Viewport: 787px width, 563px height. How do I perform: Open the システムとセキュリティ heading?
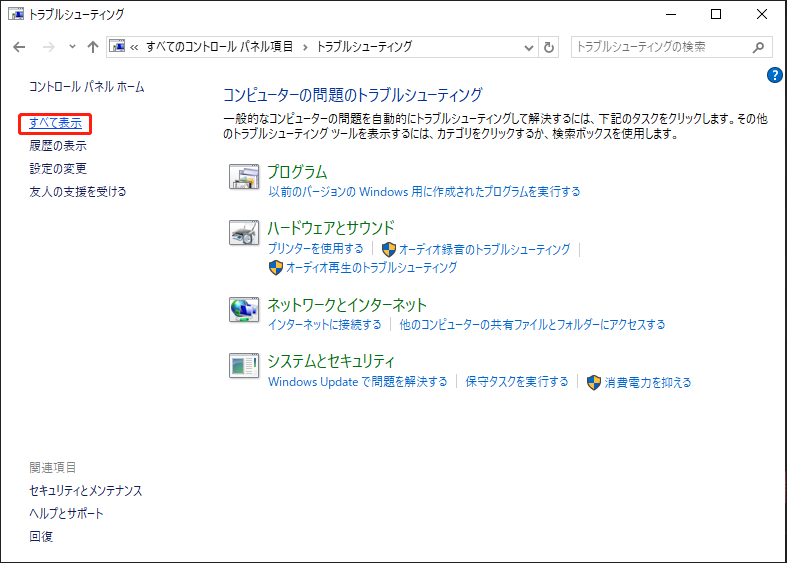(x=331, y=361)
